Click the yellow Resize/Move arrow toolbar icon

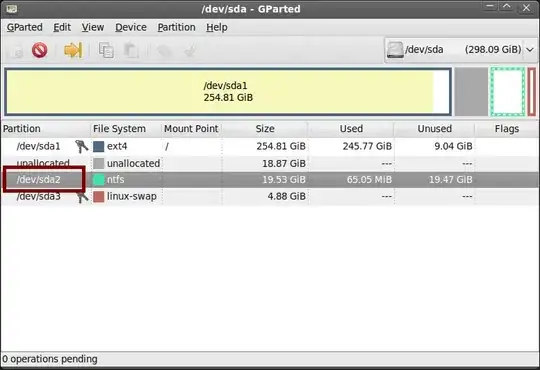point(73,50)
